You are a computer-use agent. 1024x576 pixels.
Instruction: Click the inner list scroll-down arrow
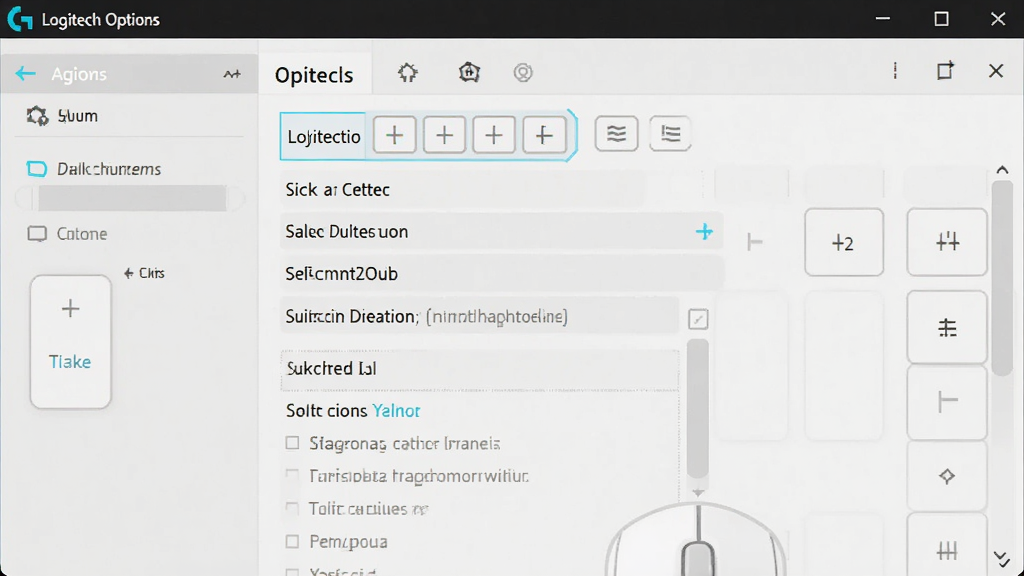[x=698, y=492]
